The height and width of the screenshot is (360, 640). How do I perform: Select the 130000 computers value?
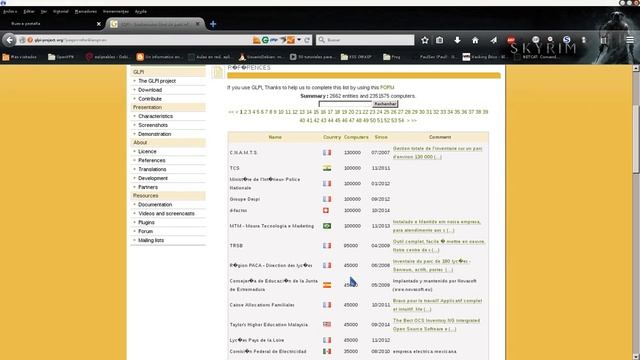tap(352, 153)
